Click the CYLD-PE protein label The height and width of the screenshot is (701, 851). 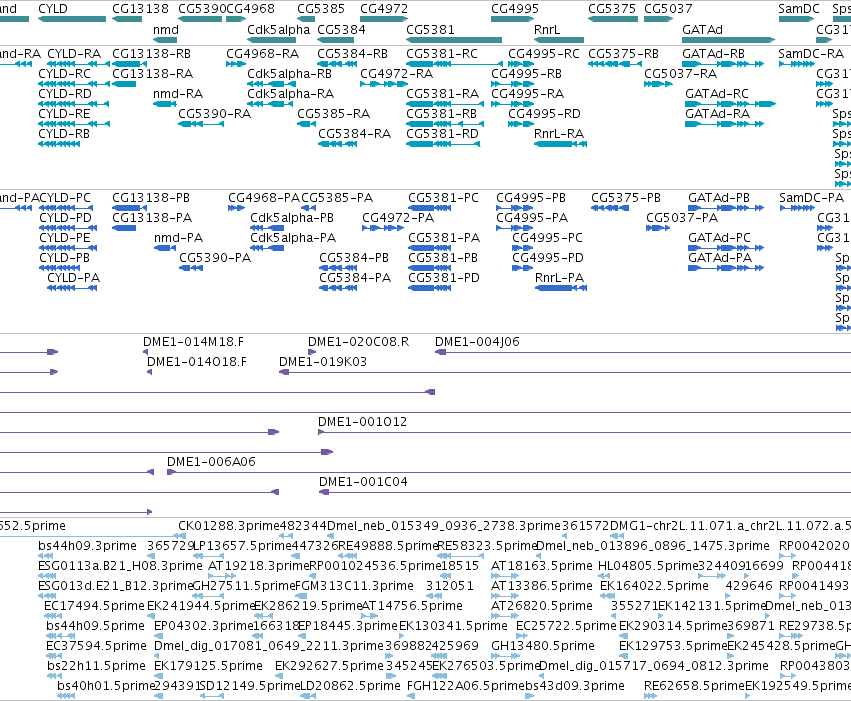[65, 238]
